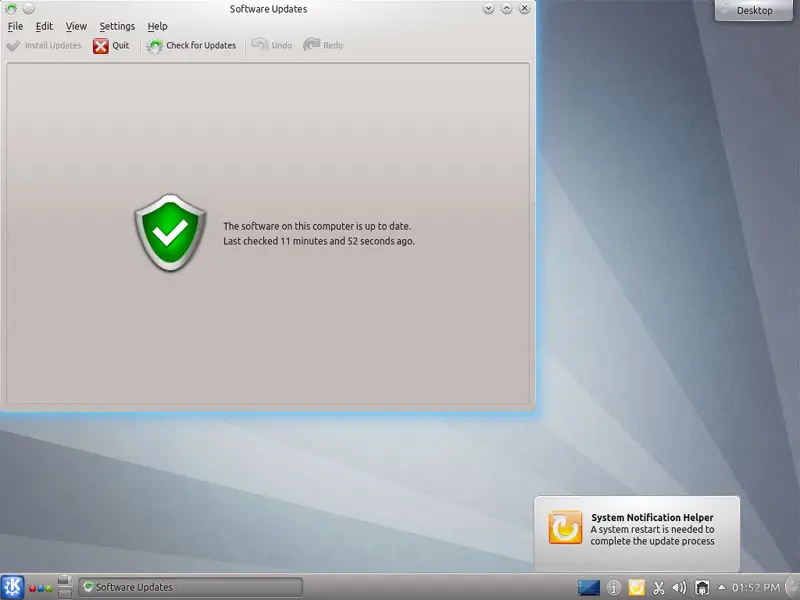Screen dimensions: 800x600
Task: Click the green shield up-to-date icon
Action: coord(170,232)
